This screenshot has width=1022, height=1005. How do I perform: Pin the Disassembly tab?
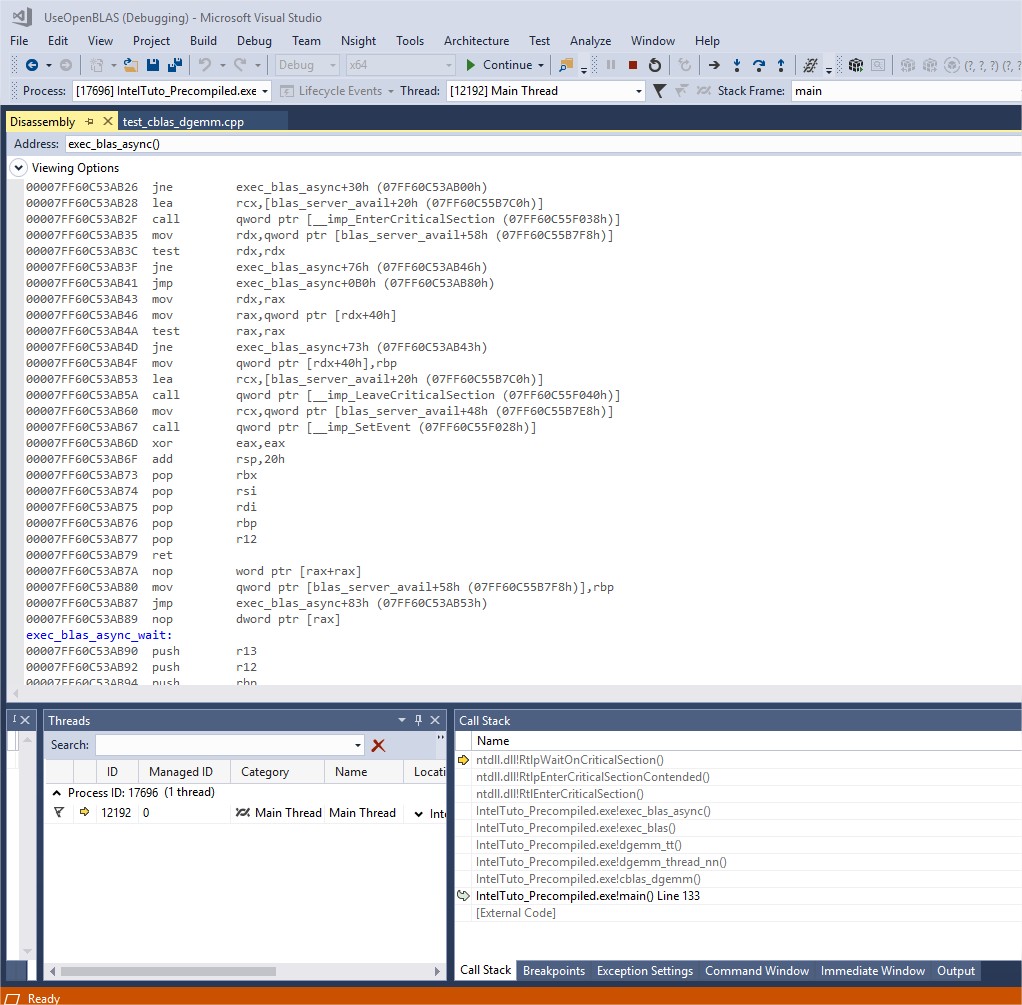point(89,121)
